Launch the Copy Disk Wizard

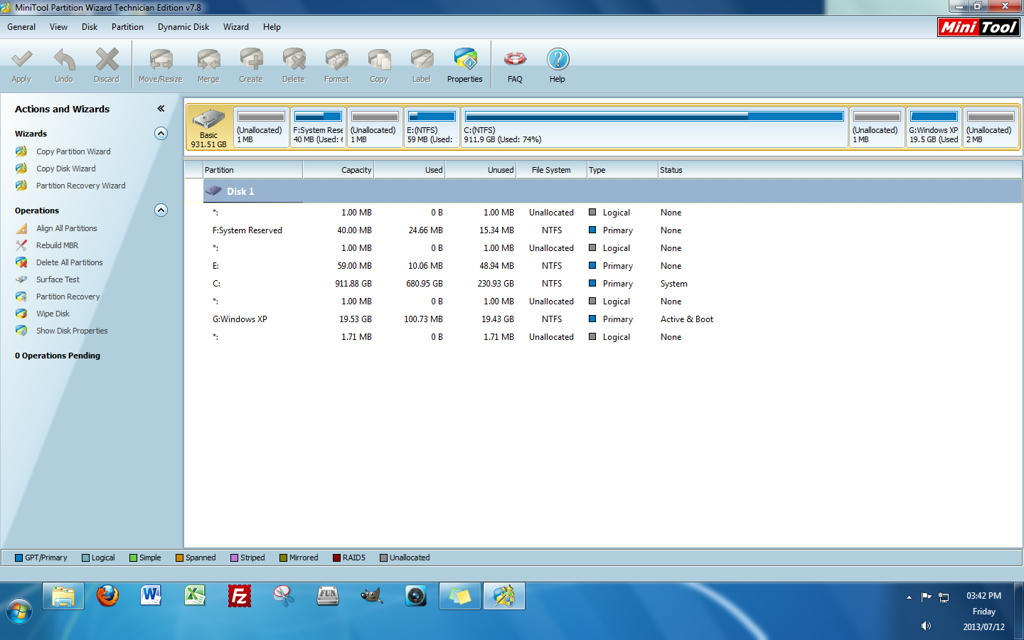pos(66,168)
